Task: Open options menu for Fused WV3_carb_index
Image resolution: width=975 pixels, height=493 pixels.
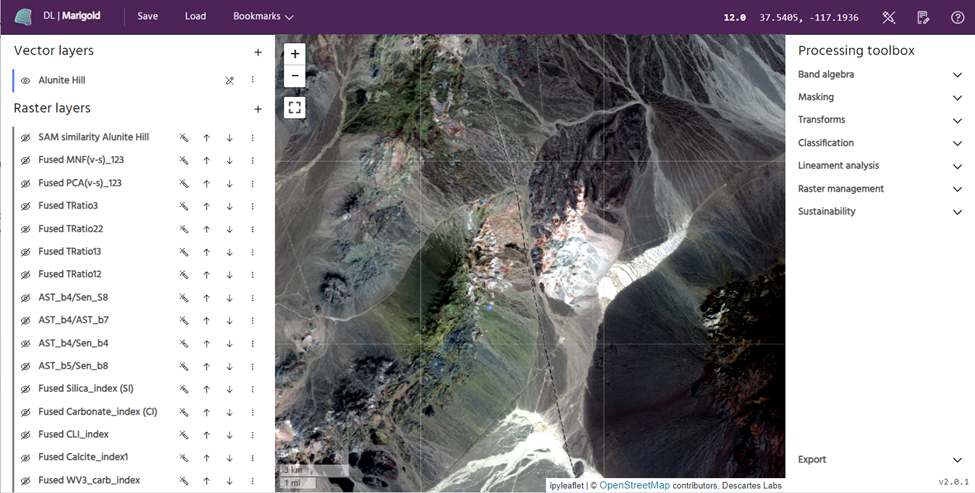Action: [252, 481]
